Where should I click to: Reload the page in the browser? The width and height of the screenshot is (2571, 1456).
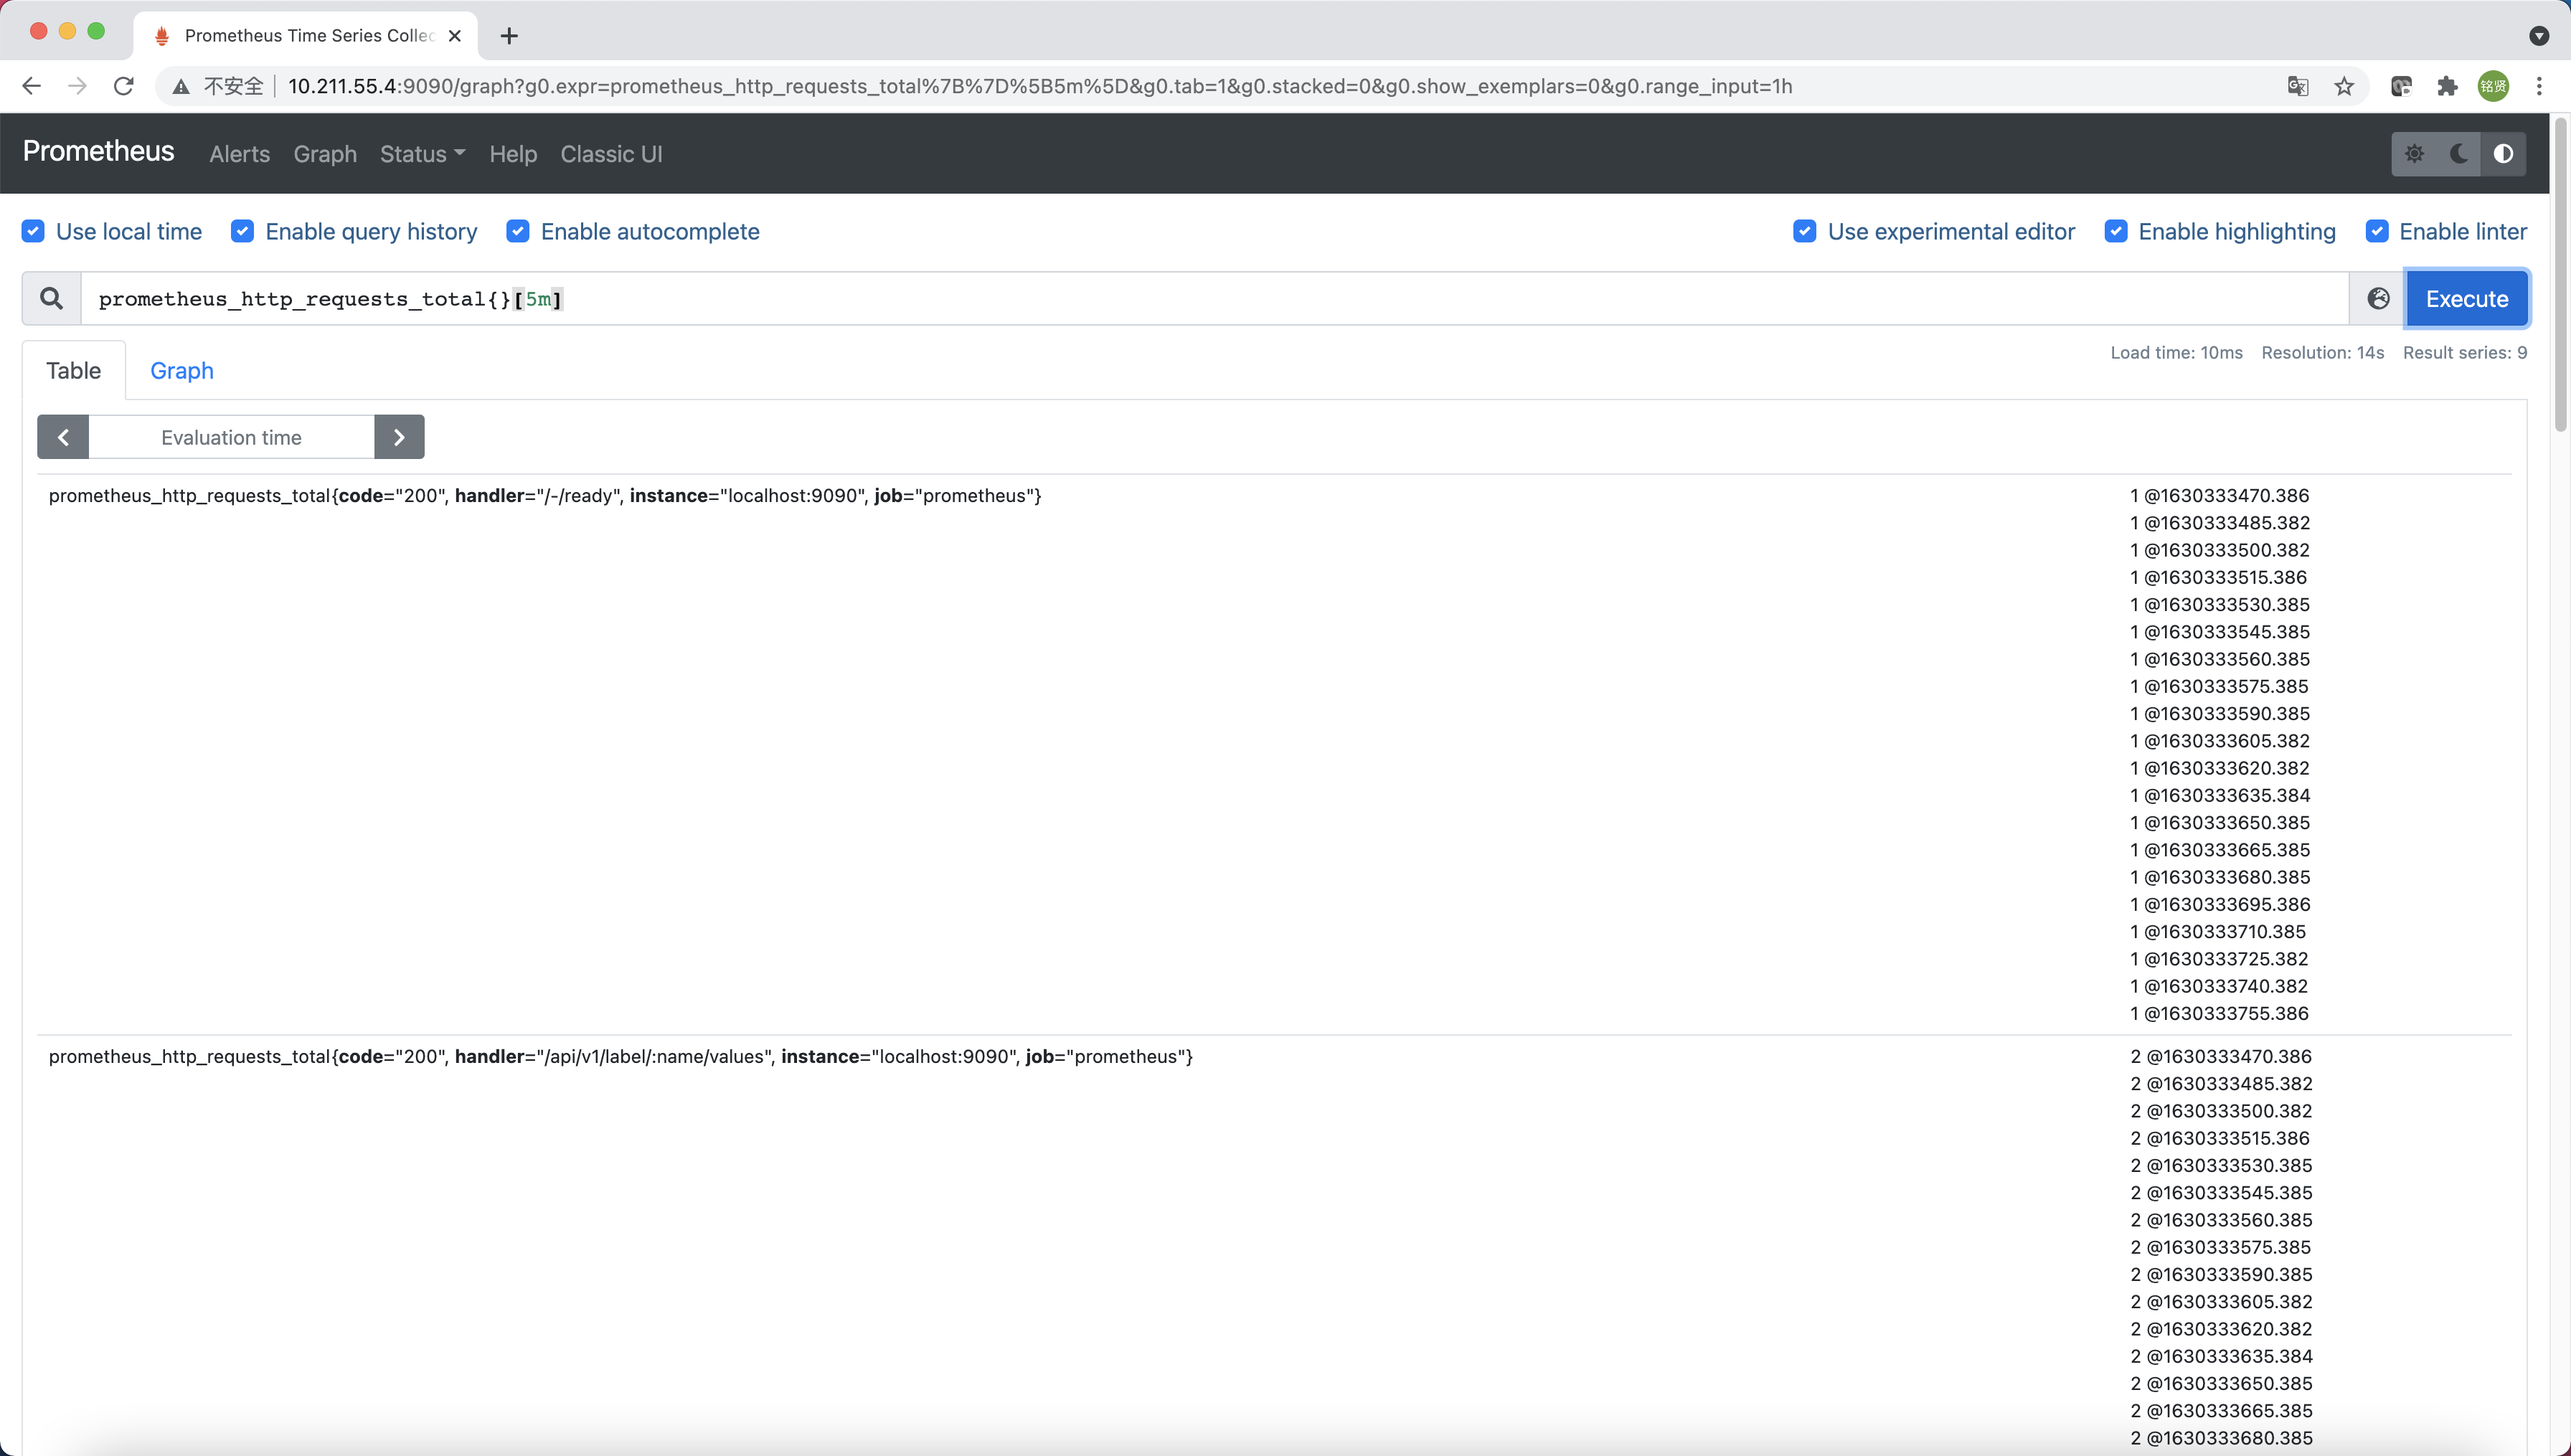(x=124, y=86)
